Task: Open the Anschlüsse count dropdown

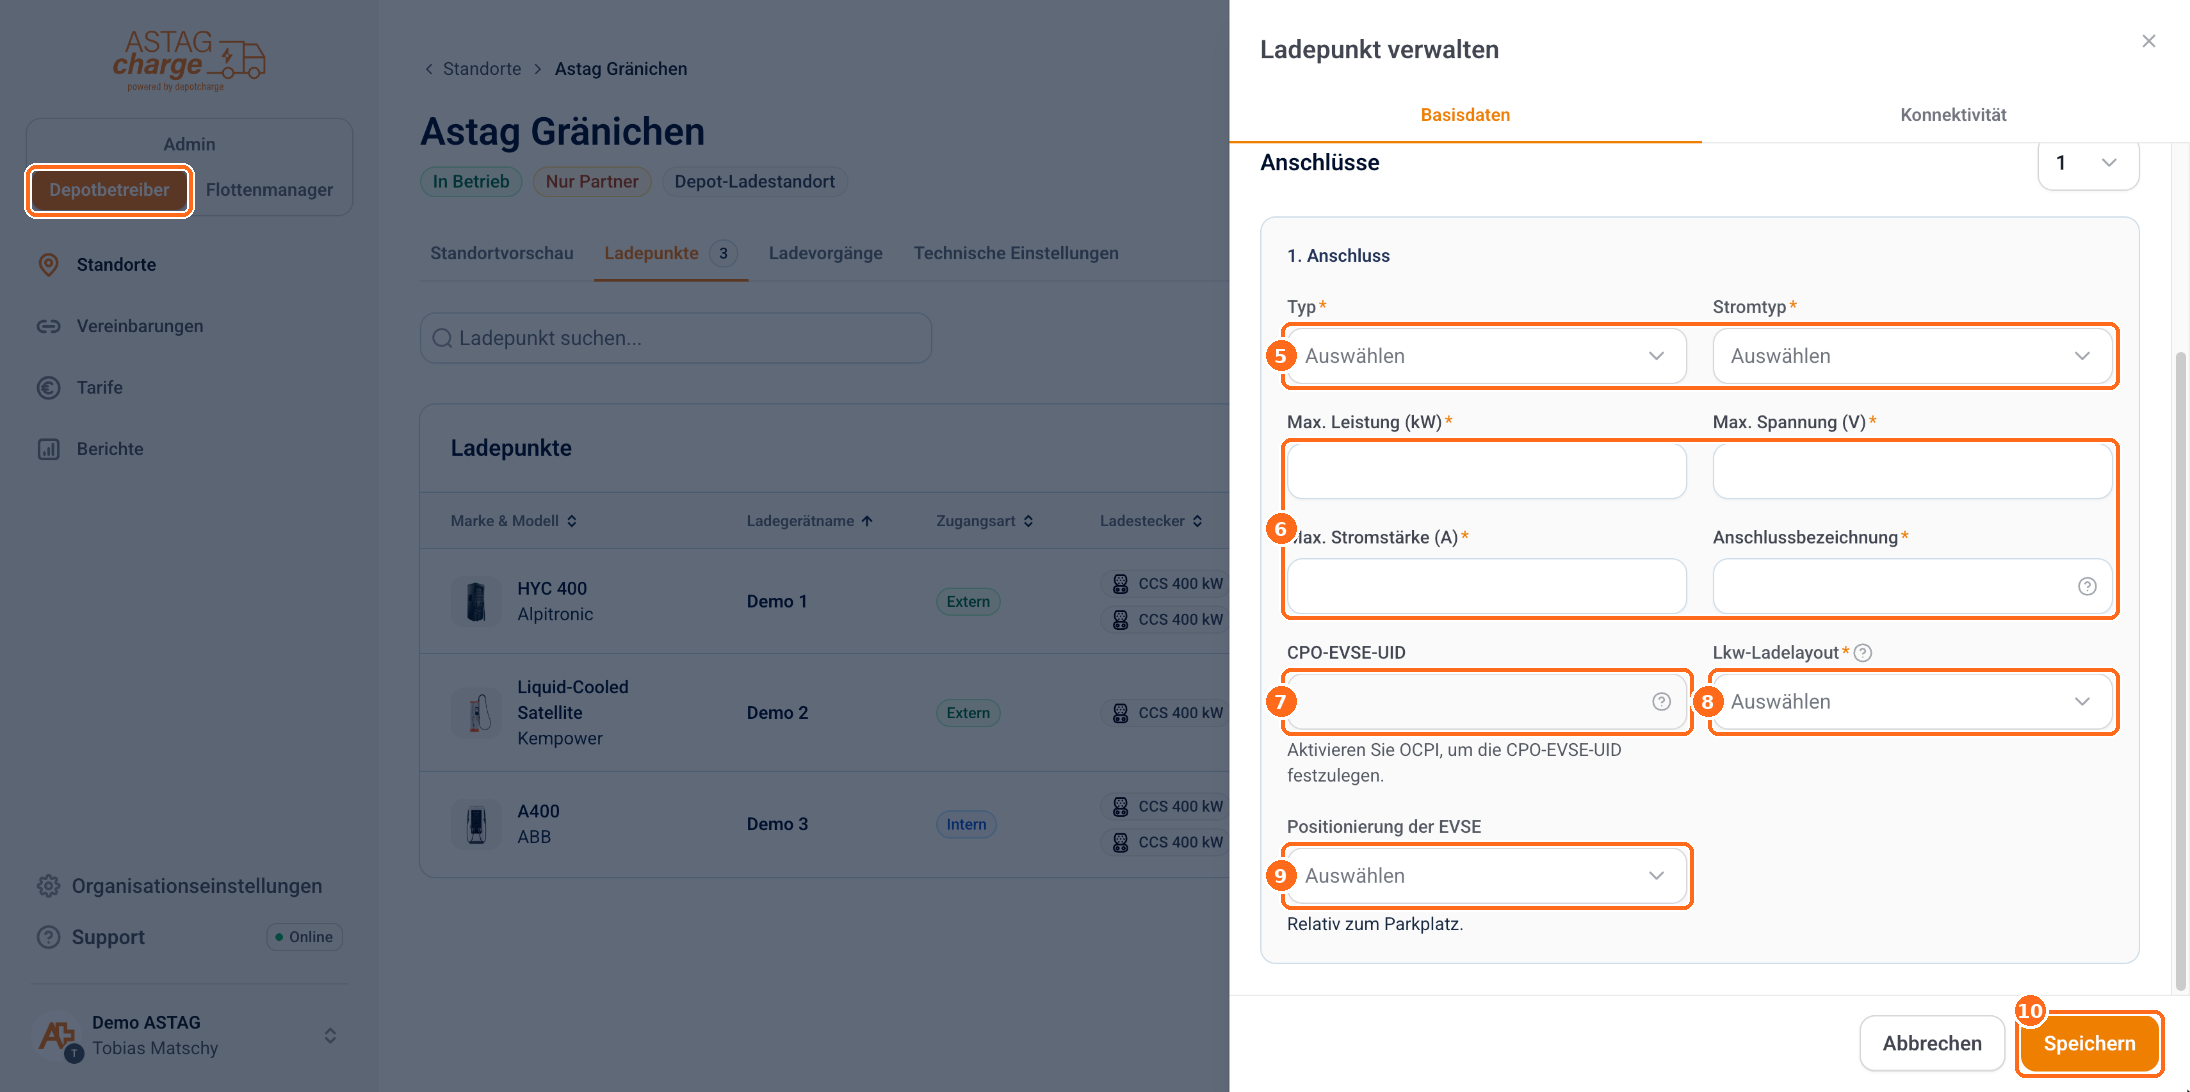Action: [x=2088, y=163]
